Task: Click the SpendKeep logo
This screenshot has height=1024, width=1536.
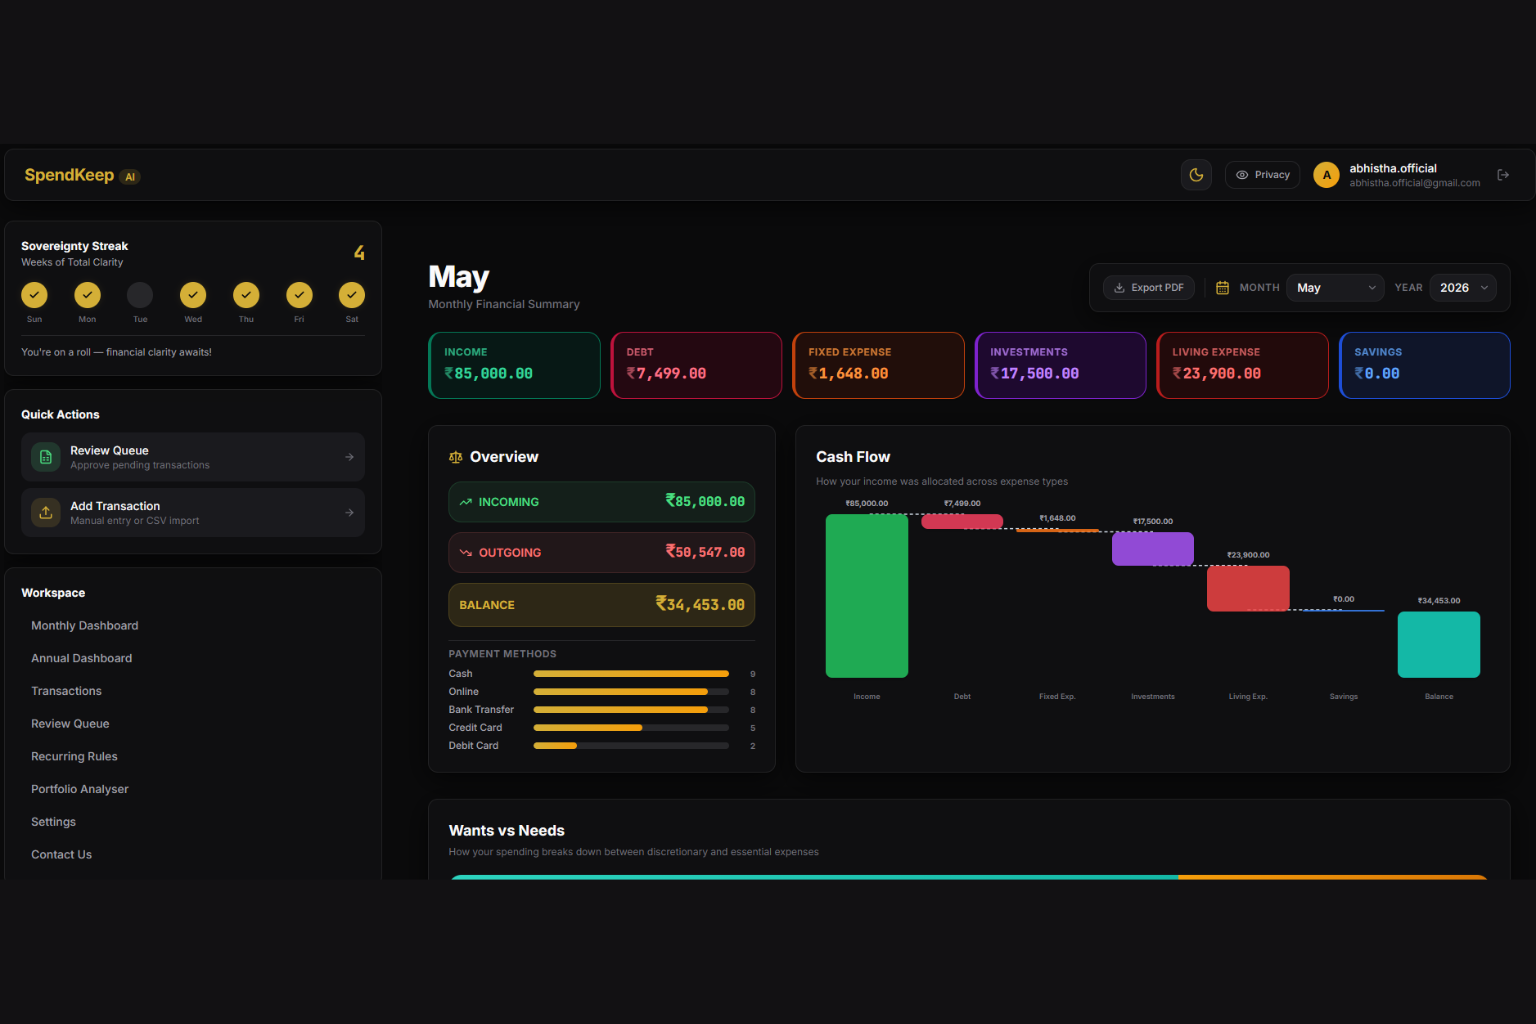Action: pos(69,175)
